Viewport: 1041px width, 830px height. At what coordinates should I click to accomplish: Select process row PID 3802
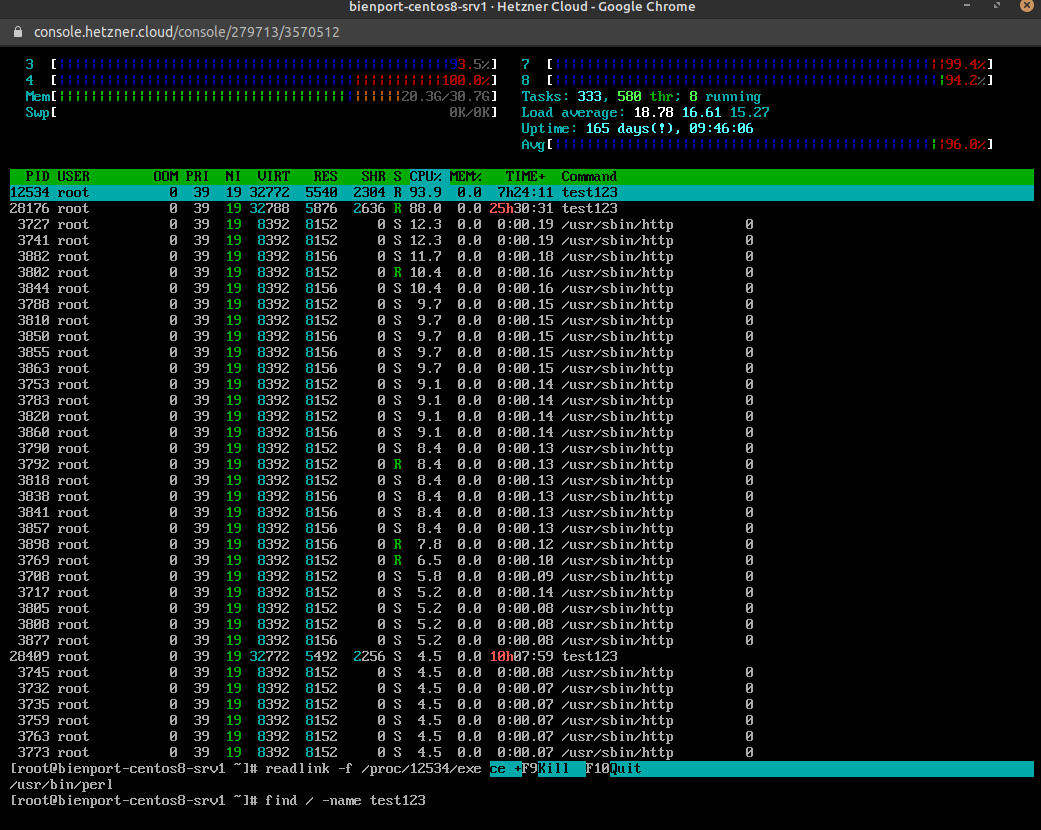(521, 272)
